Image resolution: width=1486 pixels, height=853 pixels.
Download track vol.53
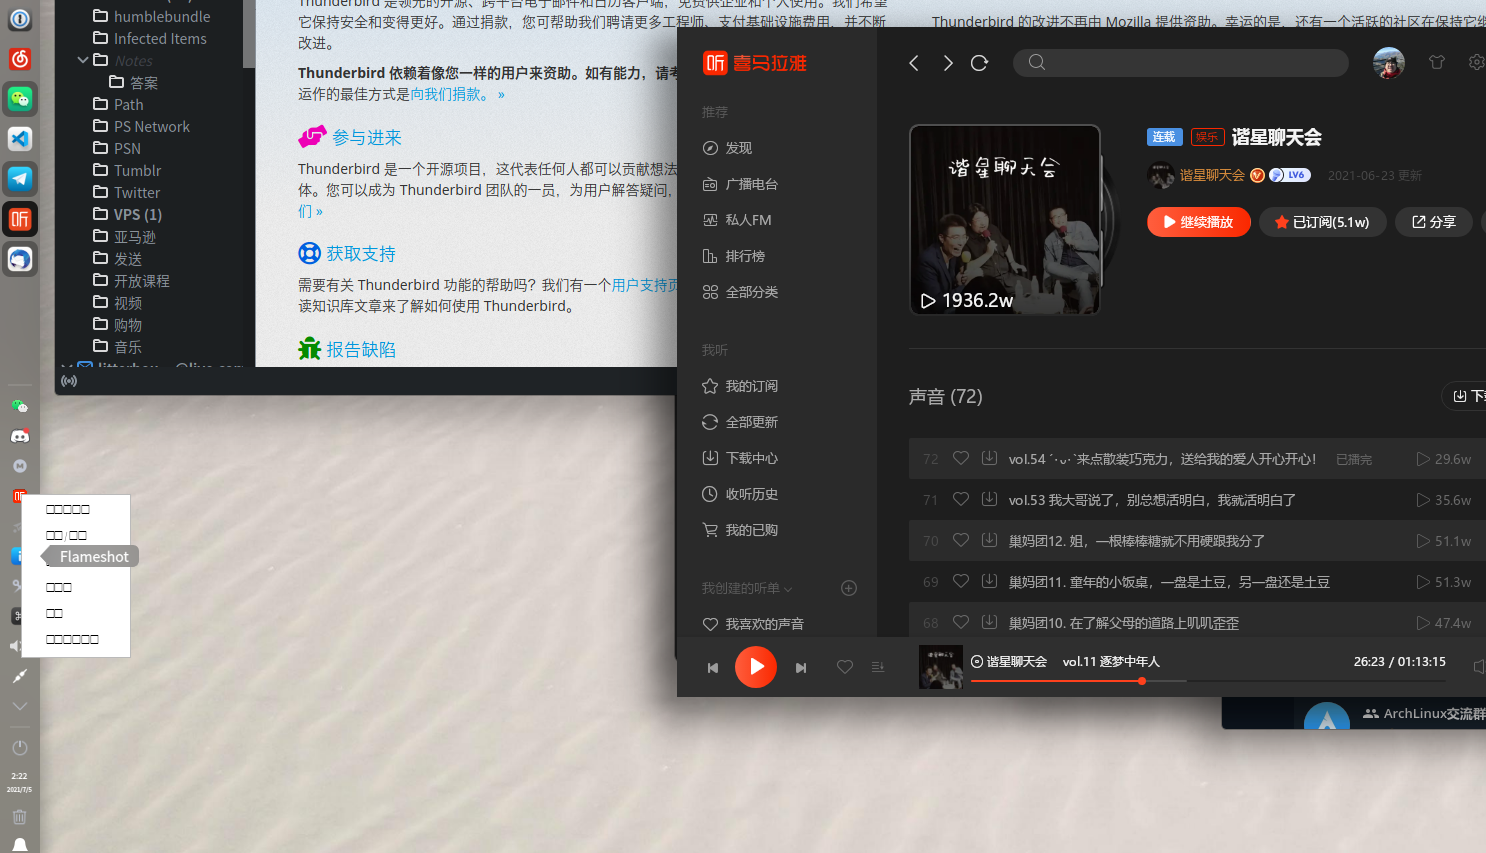[989, 499]
